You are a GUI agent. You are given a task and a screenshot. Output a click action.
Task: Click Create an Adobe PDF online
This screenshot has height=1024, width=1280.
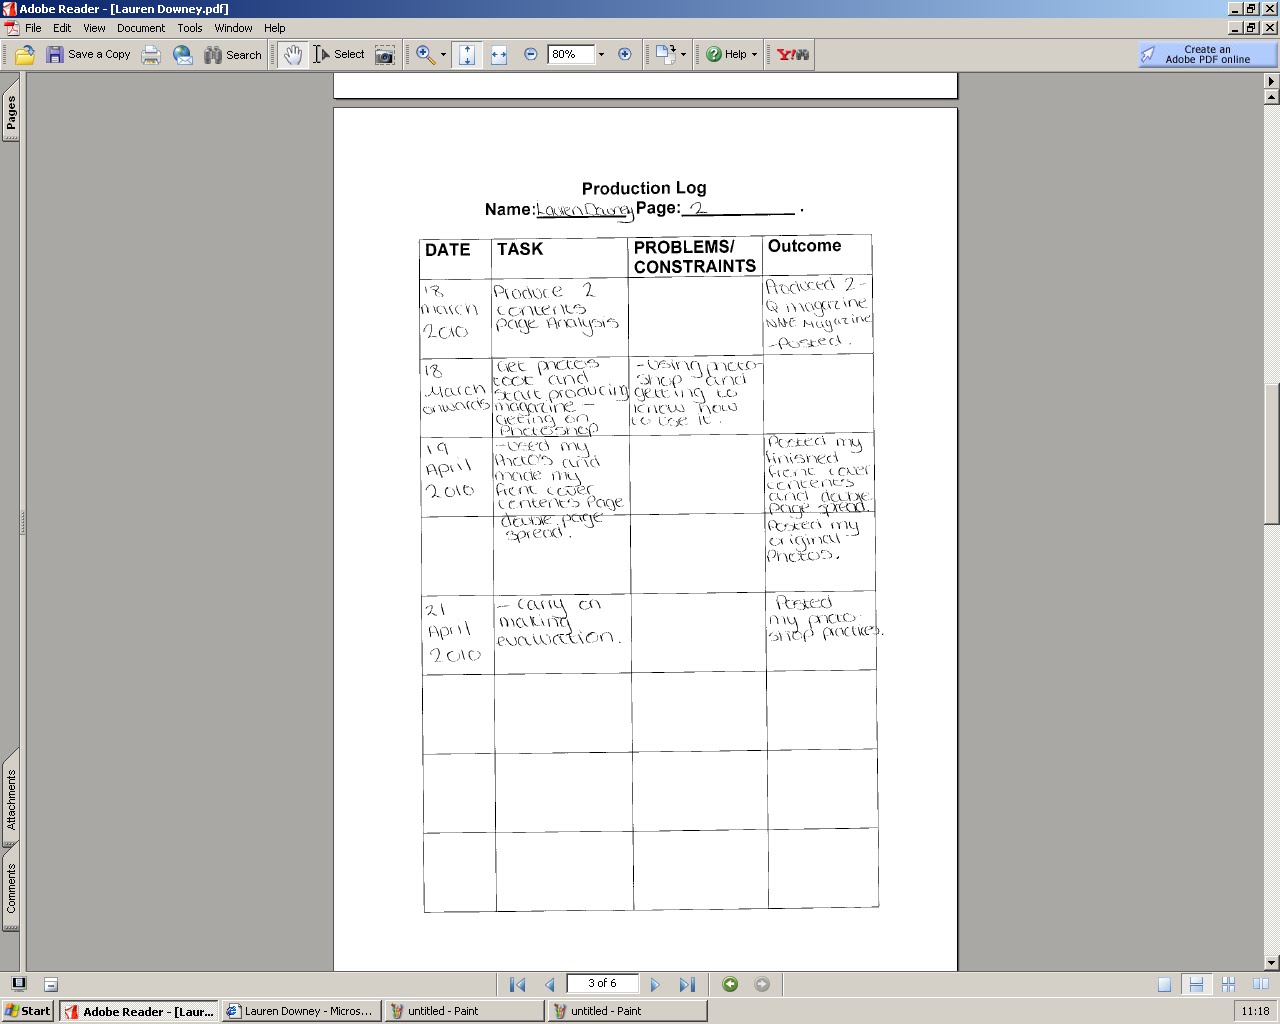click(1205, 55)
